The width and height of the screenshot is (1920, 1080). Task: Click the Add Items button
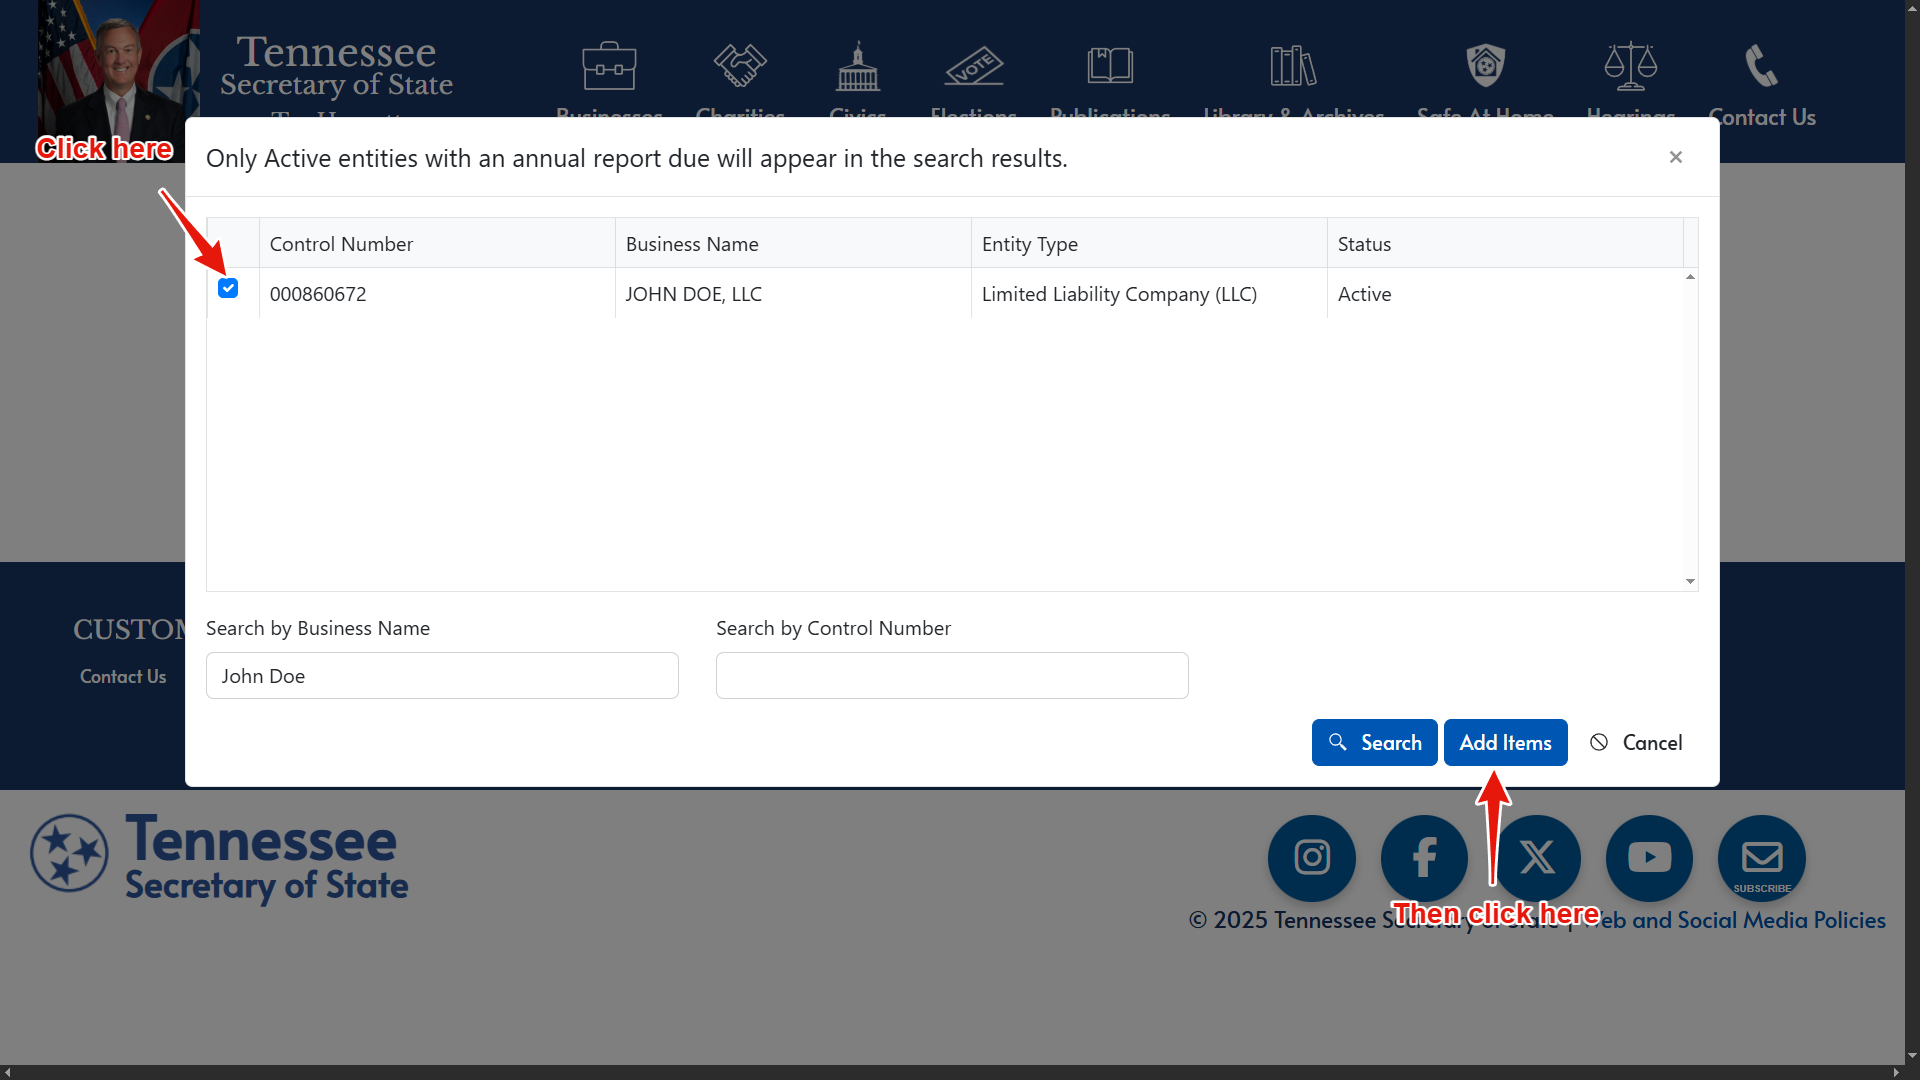(x=1505, y=743)
